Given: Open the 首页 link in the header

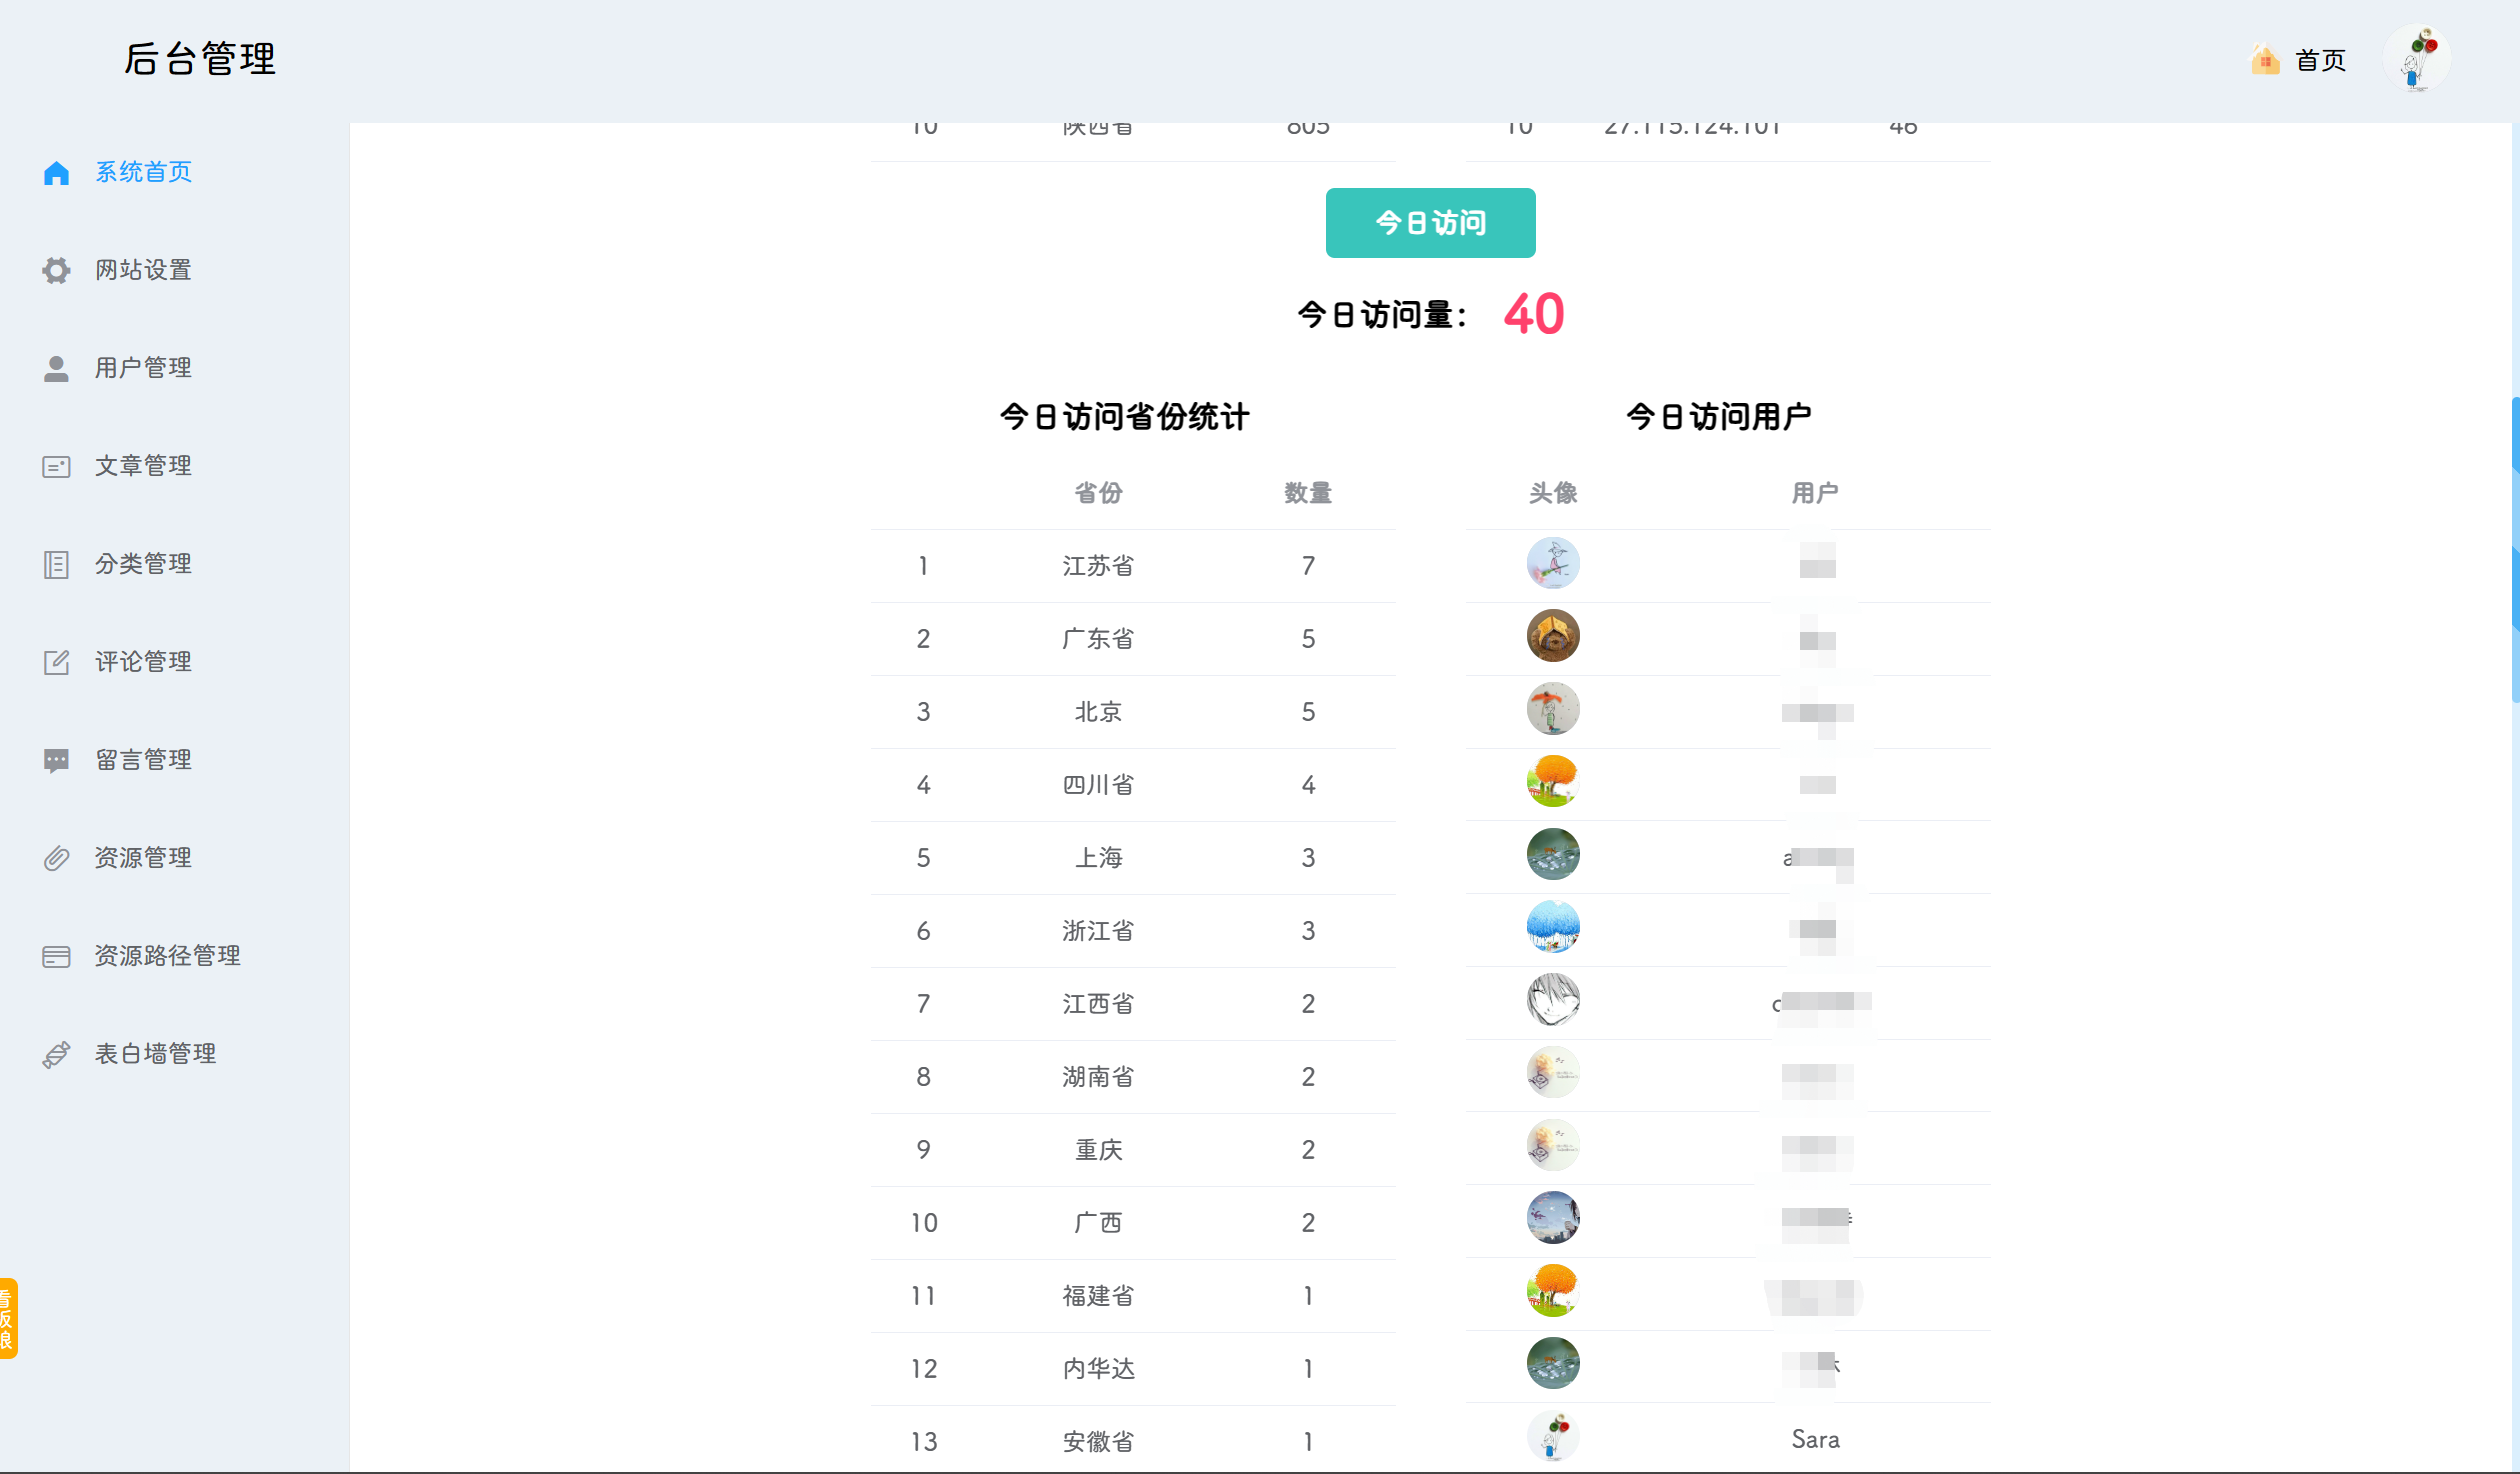Looking at the screenshot, I should [x=2321, y=60].
